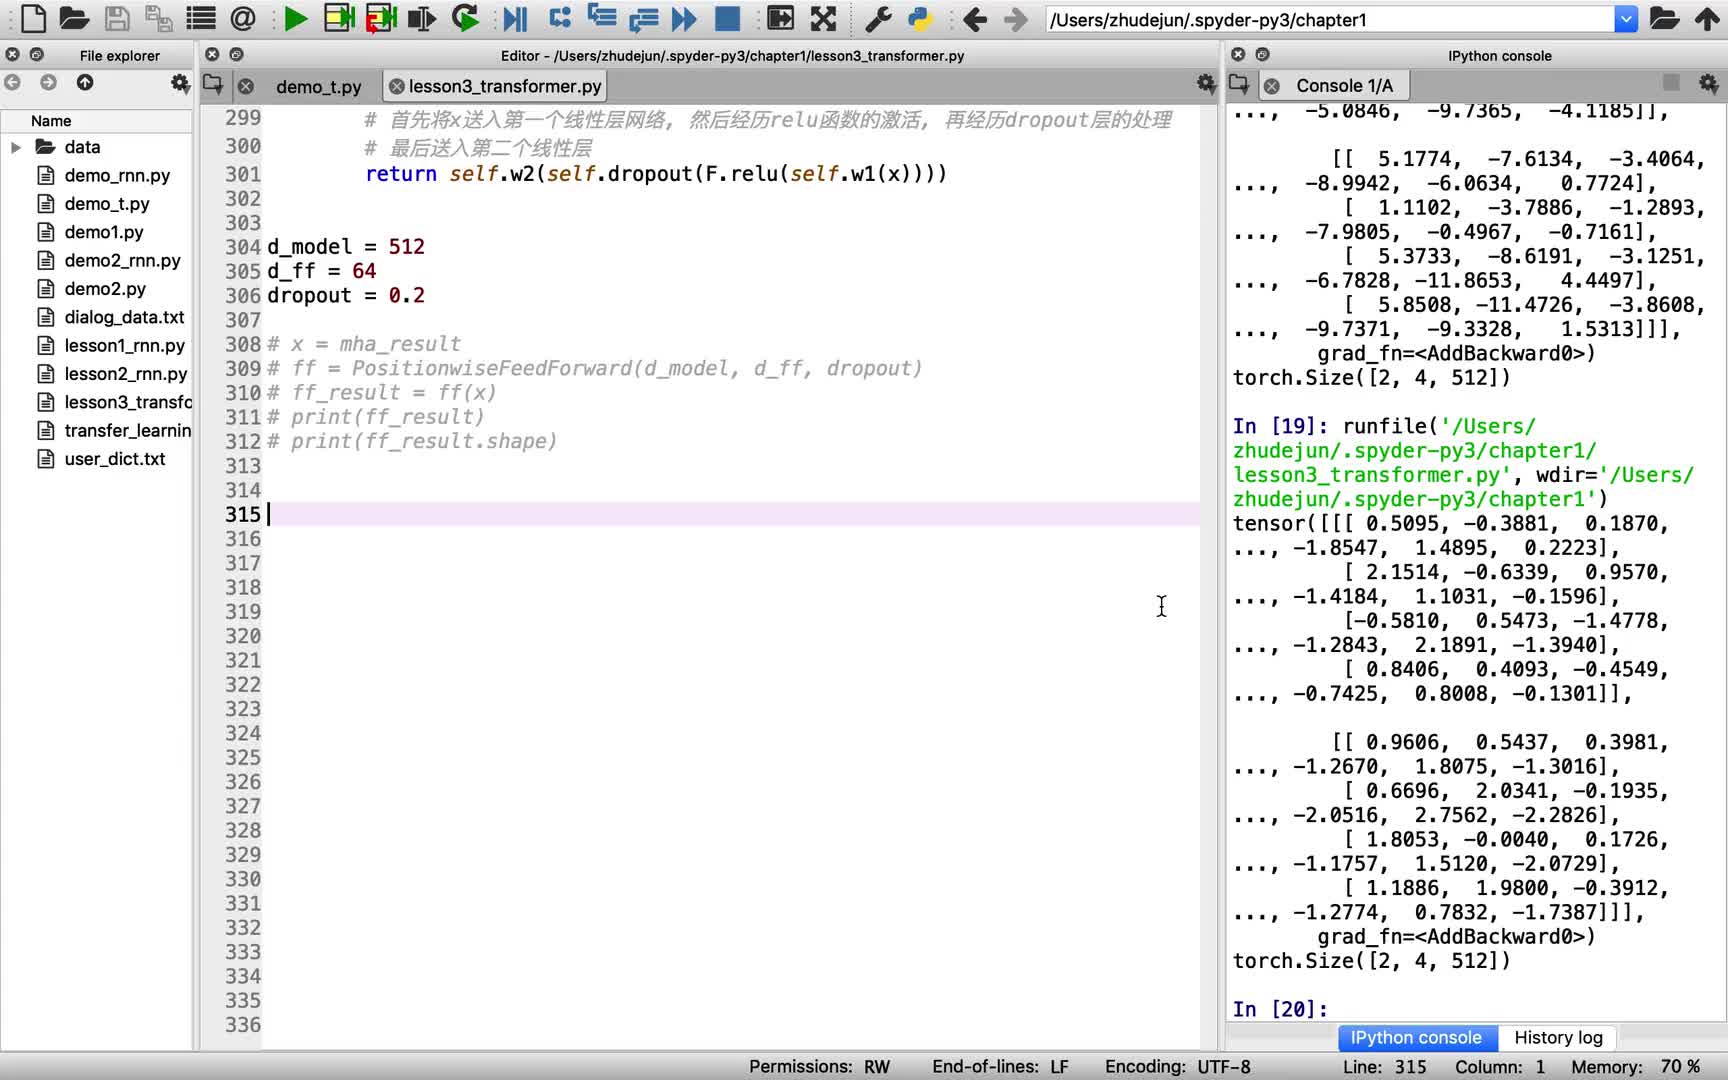The height and width of the screenshot is (1080, 1728).
Task: Undock the Editor pane
Action: click(x=236, y=55)
